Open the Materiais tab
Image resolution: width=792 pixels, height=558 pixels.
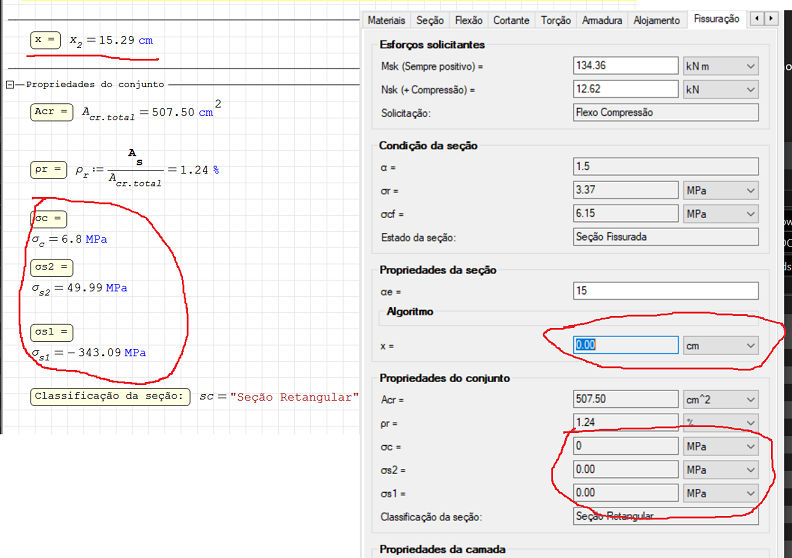point(386,20)
